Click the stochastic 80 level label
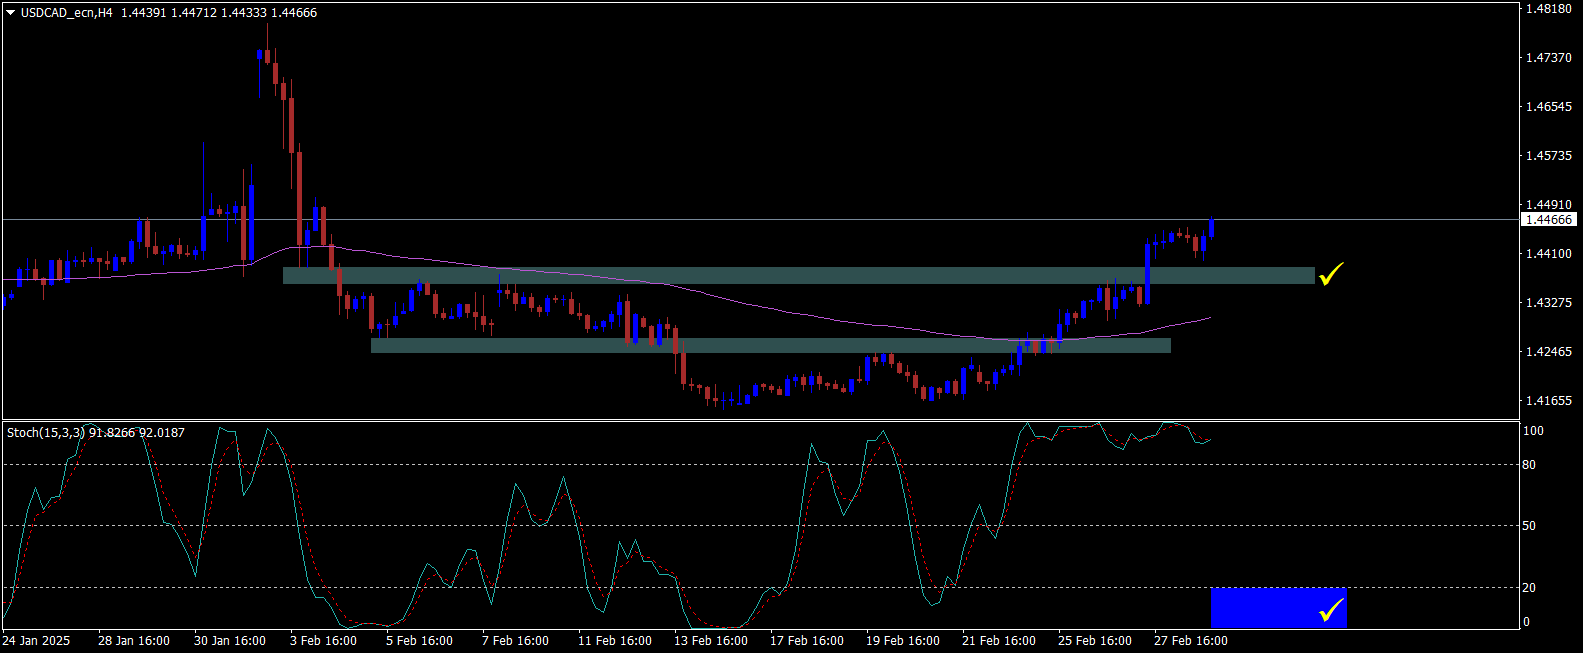Viewport: 1583px width, 653px height. click(1529, 465)
